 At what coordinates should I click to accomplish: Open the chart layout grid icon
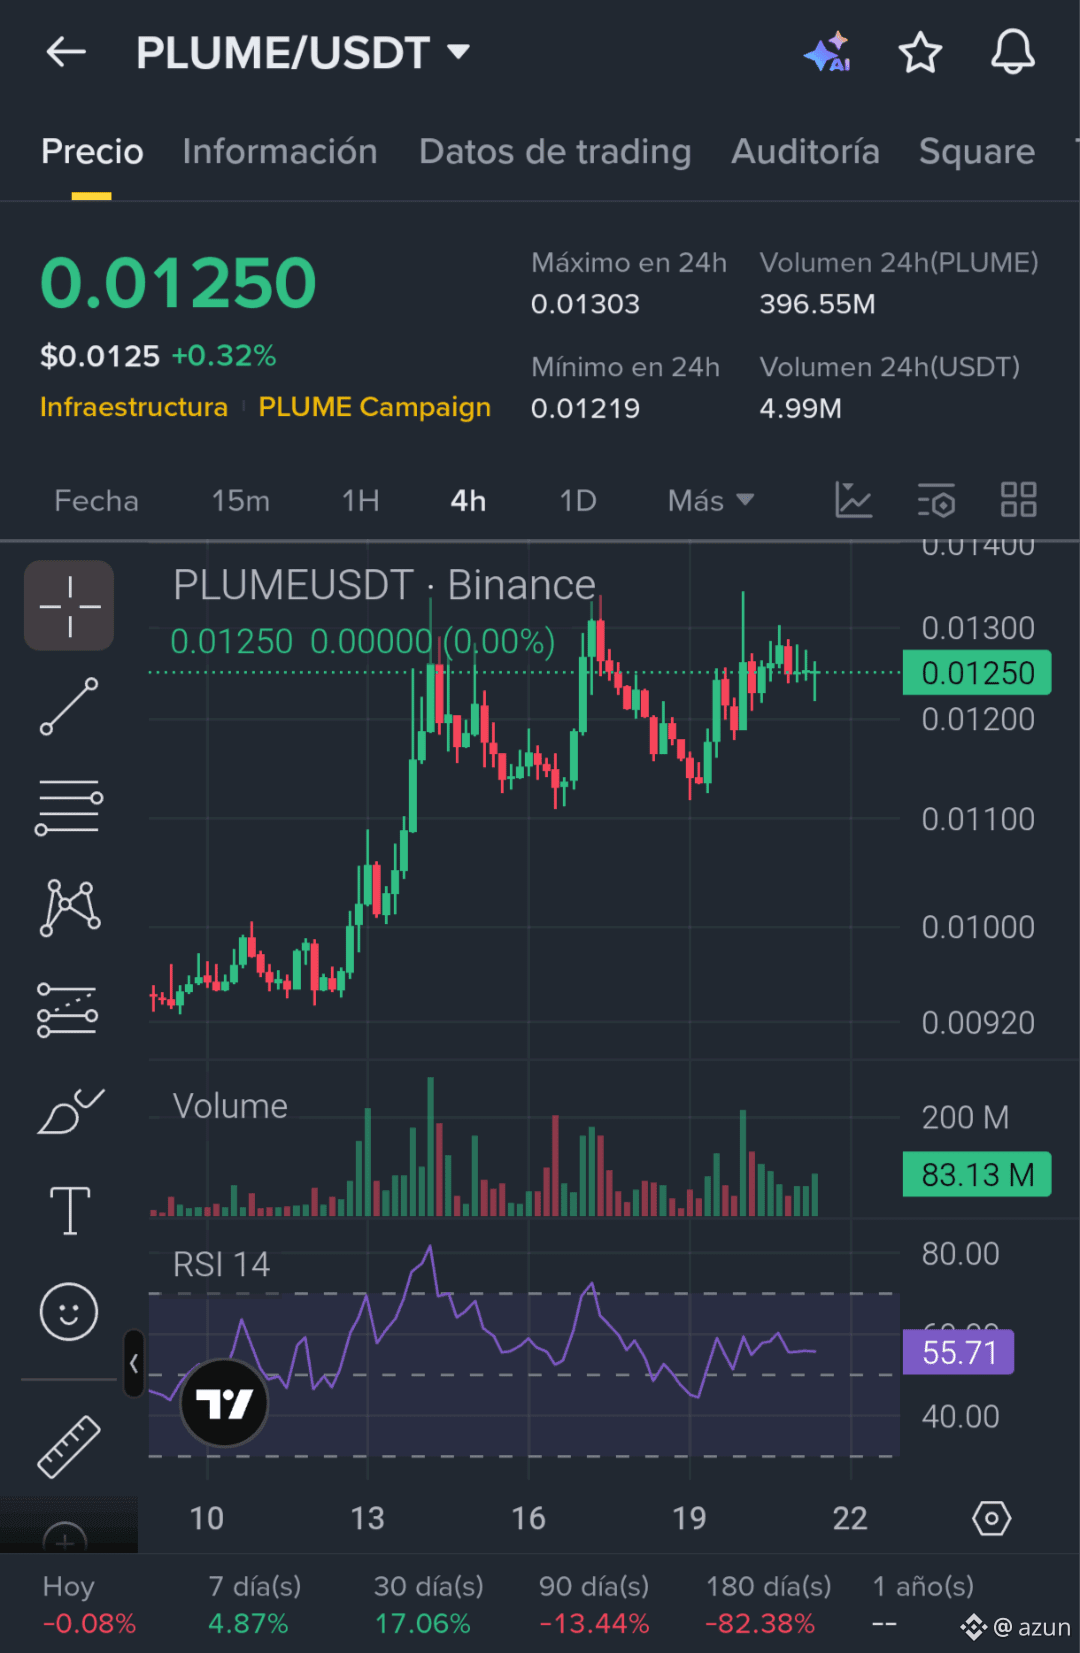point(1018,499)
